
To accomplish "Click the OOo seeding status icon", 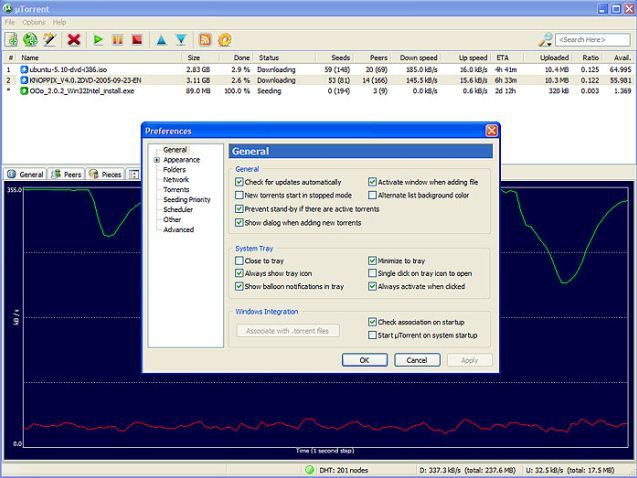I will pos(24,91).
